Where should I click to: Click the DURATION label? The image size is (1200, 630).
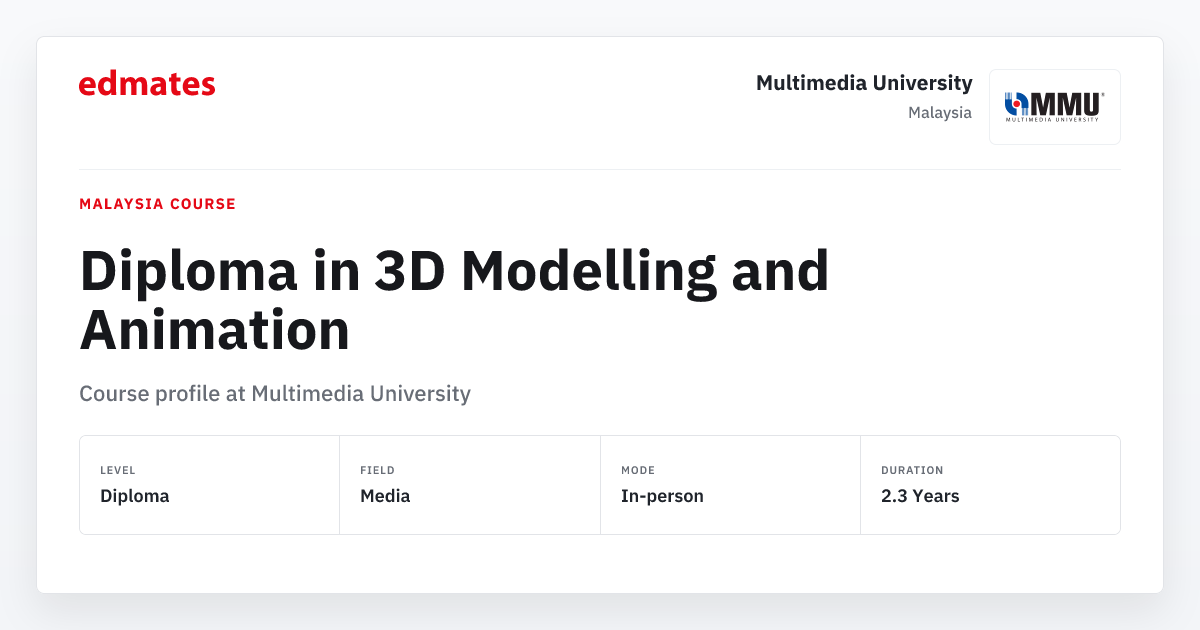[912, 470]
